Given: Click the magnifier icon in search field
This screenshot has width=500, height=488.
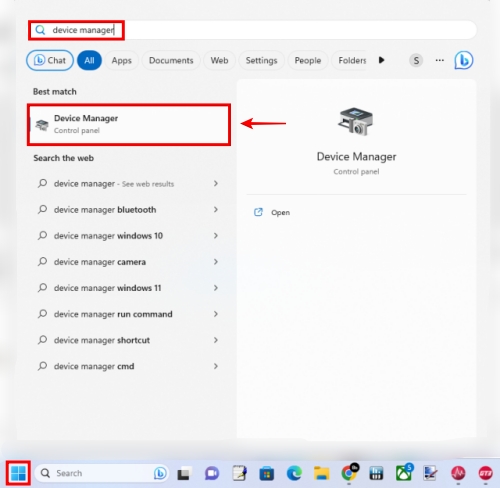Looking at the screenshot, I should coord(40,30).
